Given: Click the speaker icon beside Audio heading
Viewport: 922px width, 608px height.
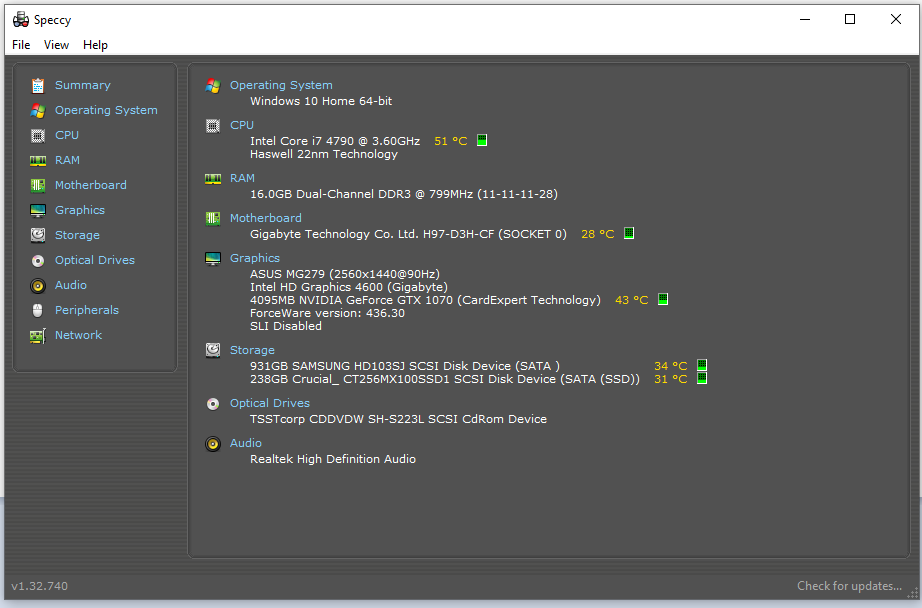Looking at the screenshot, I should [213, 444].
